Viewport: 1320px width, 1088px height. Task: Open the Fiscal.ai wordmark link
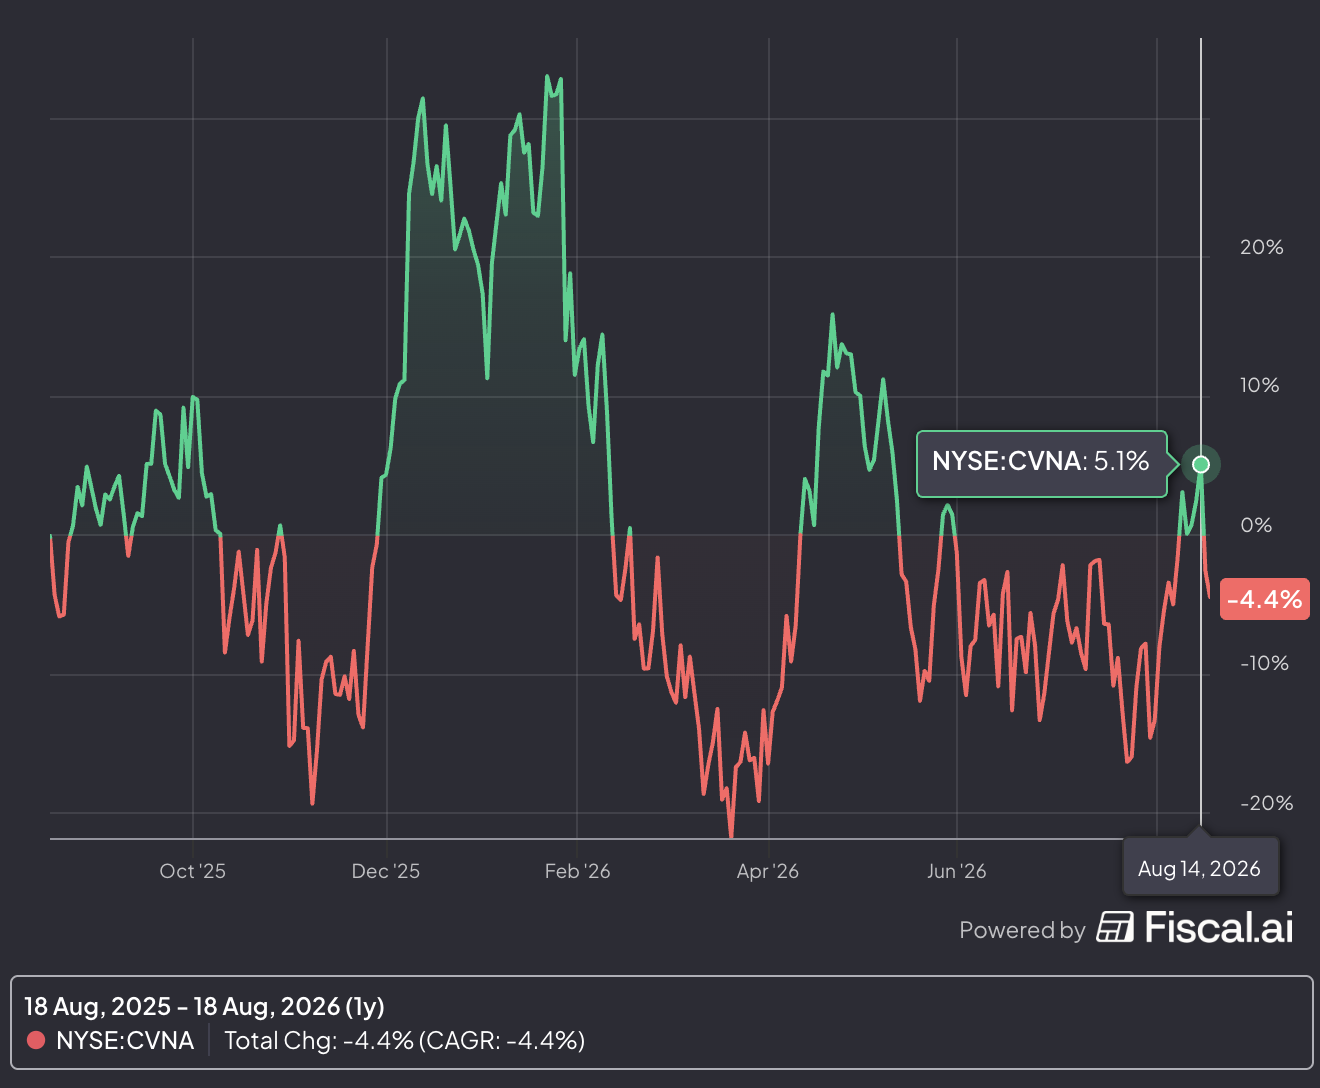coord(1218,927)
